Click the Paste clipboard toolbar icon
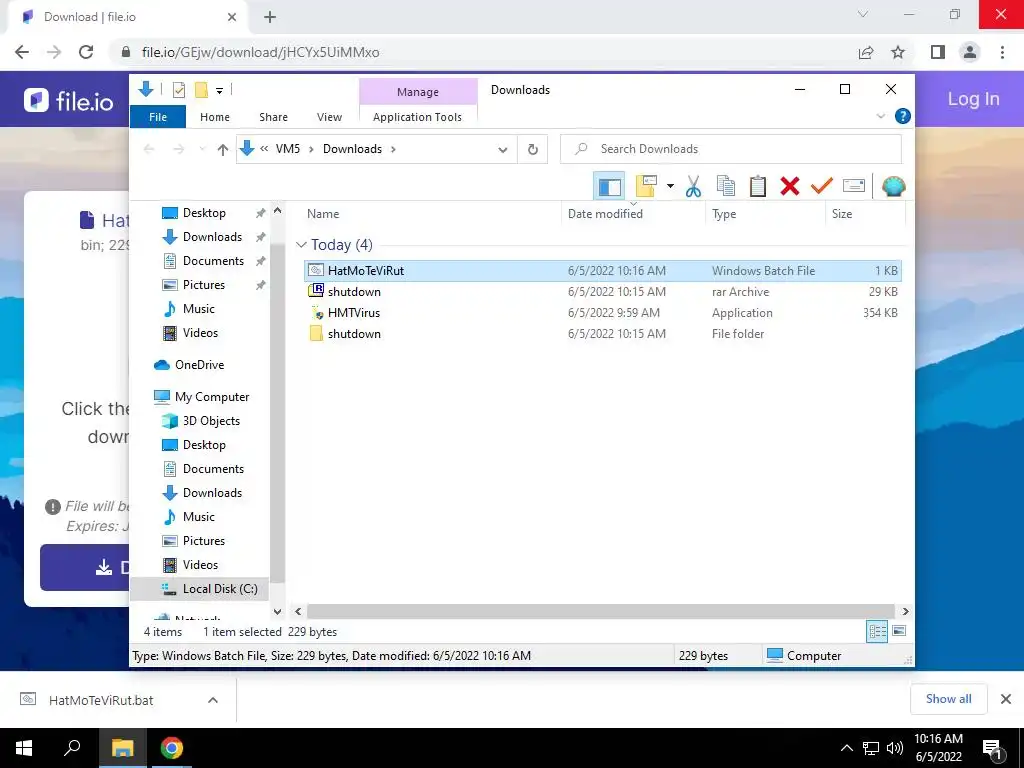This screenshot has width=1024, height=768. click(x=758, y=186)
